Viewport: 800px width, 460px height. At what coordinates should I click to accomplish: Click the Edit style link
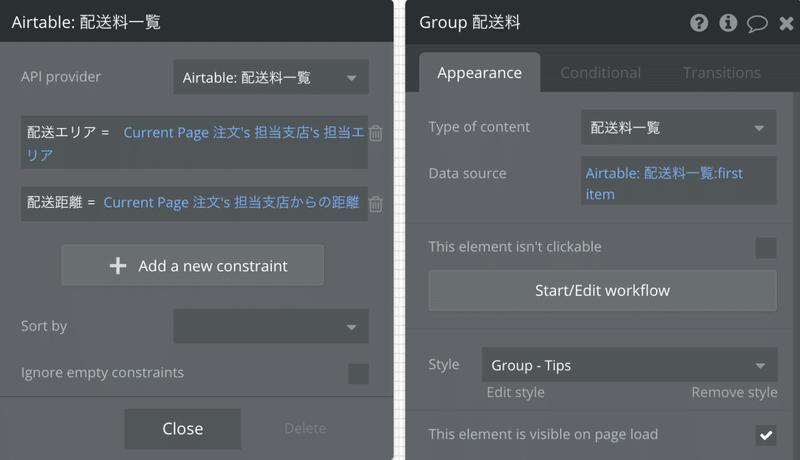point(515,393)
